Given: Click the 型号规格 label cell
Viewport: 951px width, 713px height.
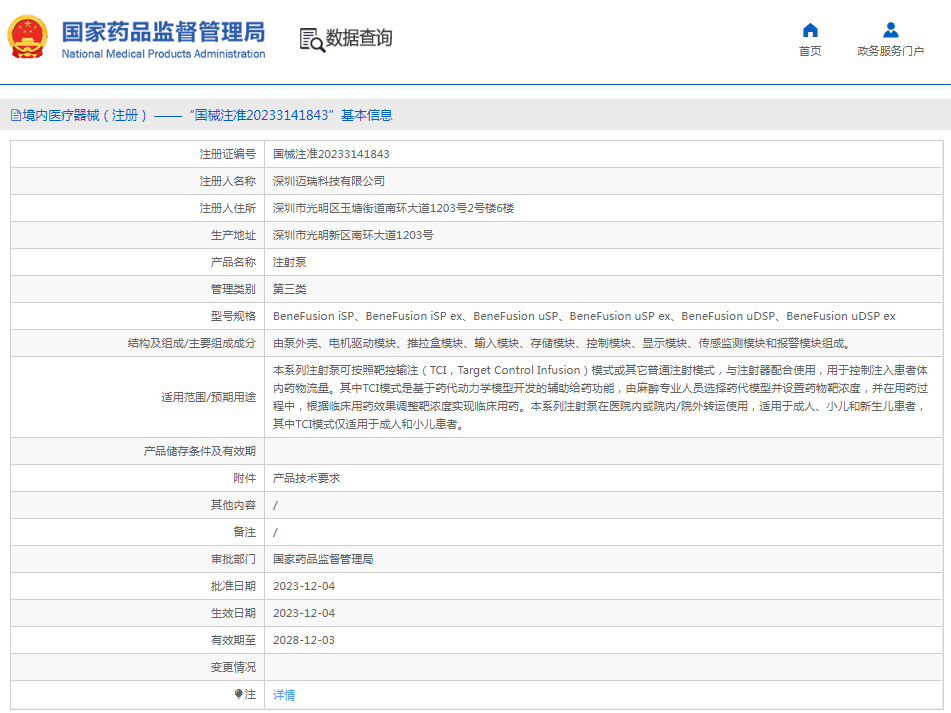Looking at the screenshot, I should 138,316.
